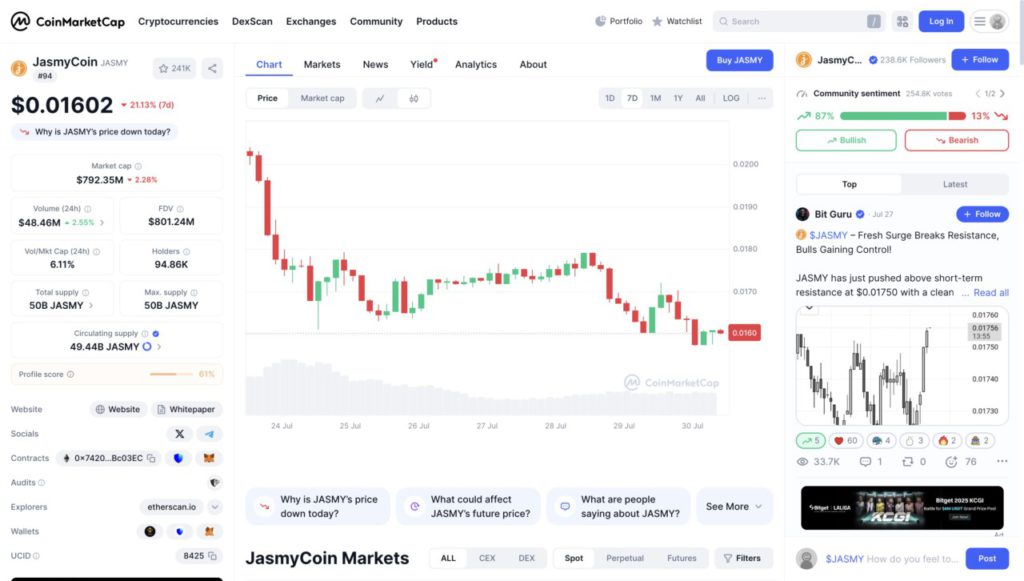This screenshot has width=1024, height=581.
Task: Click the Buy JASMY button
Action: click(x=739, y=60)
